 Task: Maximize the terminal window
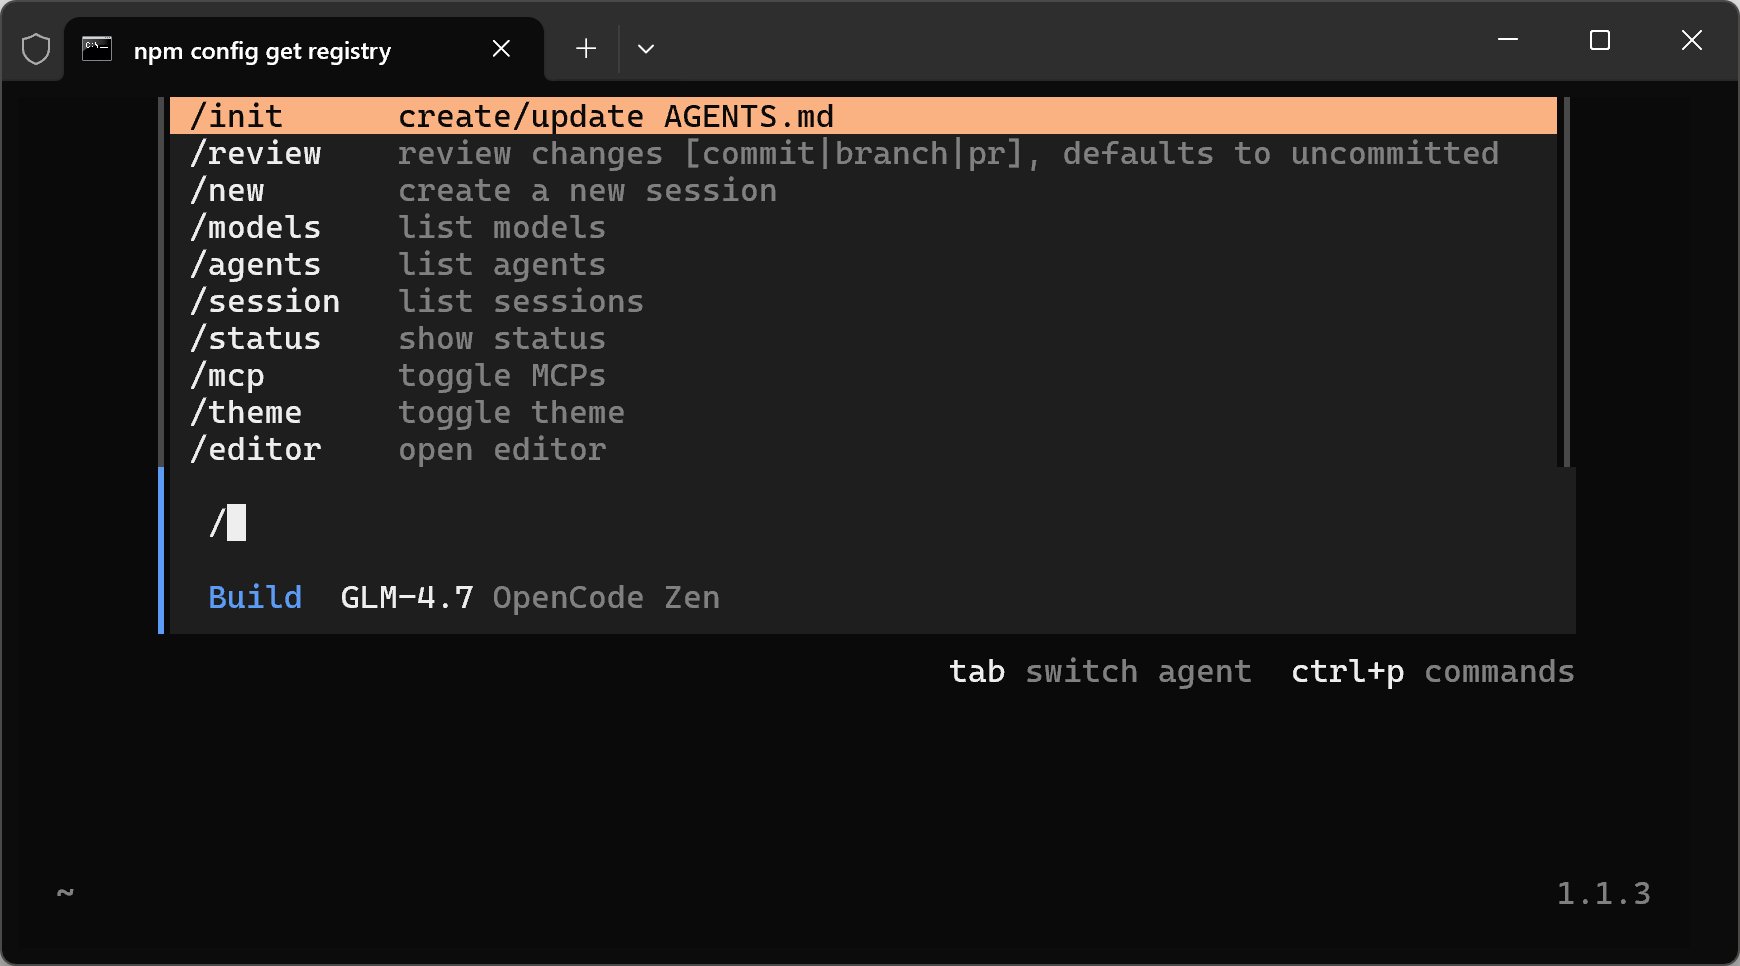(1600, 40)
